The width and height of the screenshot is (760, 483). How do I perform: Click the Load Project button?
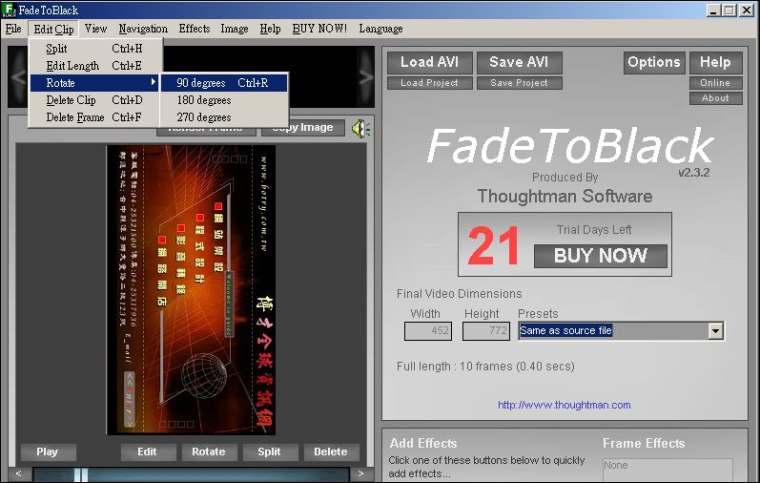[x=429, y=83]
